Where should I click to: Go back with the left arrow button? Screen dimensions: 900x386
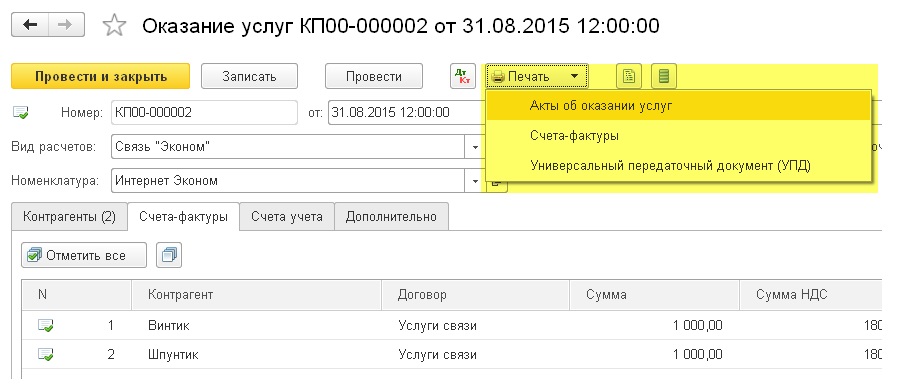coord(30,25)
